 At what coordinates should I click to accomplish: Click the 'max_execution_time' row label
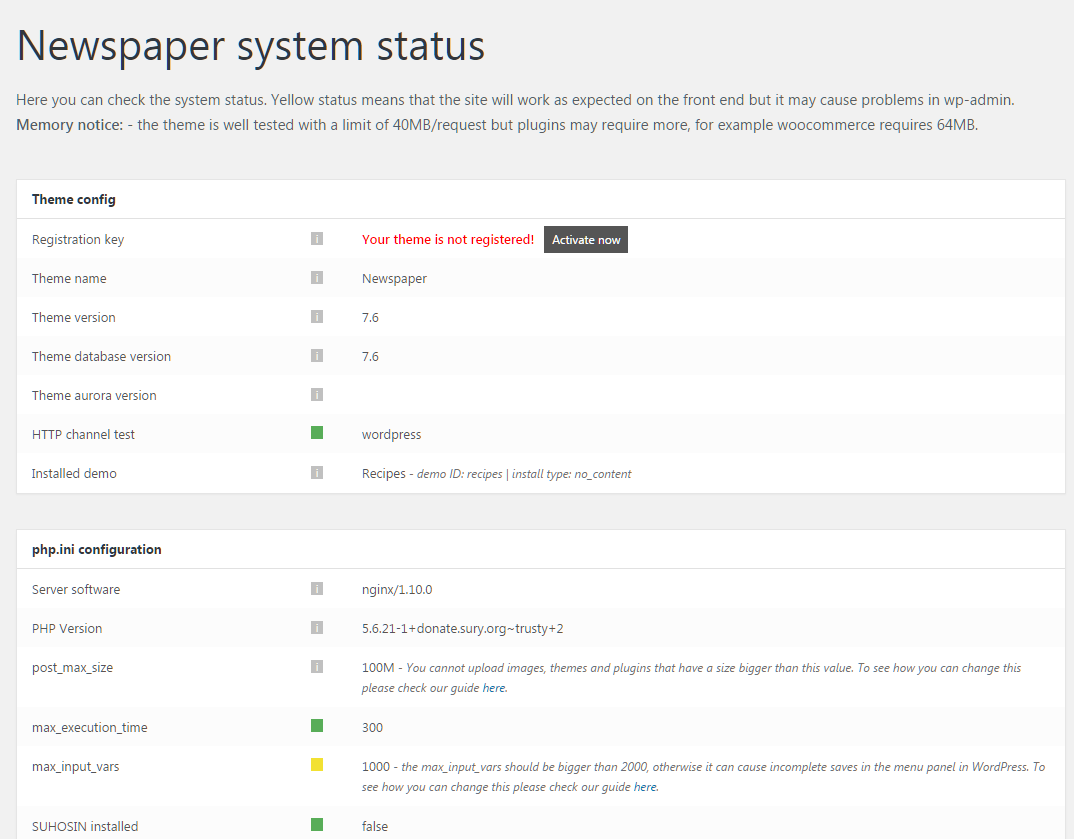(x=89, y=727)
